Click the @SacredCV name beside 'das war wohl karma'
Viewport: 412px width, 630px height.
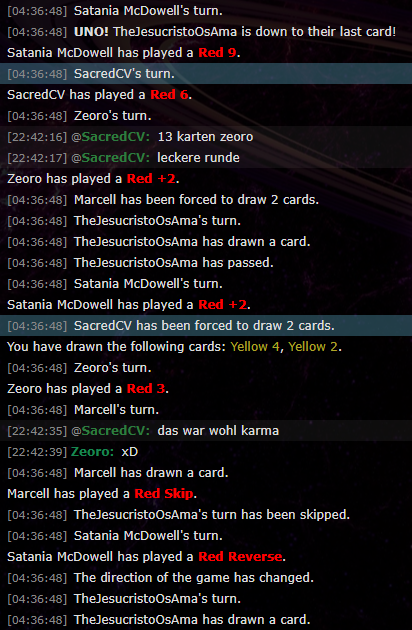click(x=111, y=431)
